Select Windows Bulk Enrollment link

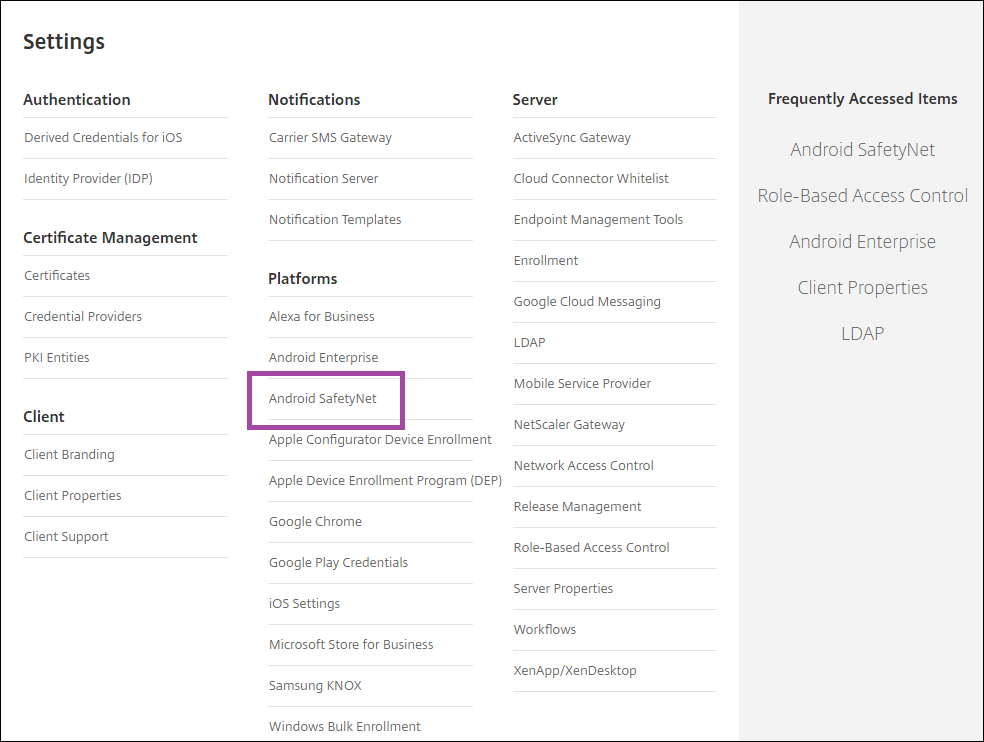pyautogui.click(x=345, y=727)
